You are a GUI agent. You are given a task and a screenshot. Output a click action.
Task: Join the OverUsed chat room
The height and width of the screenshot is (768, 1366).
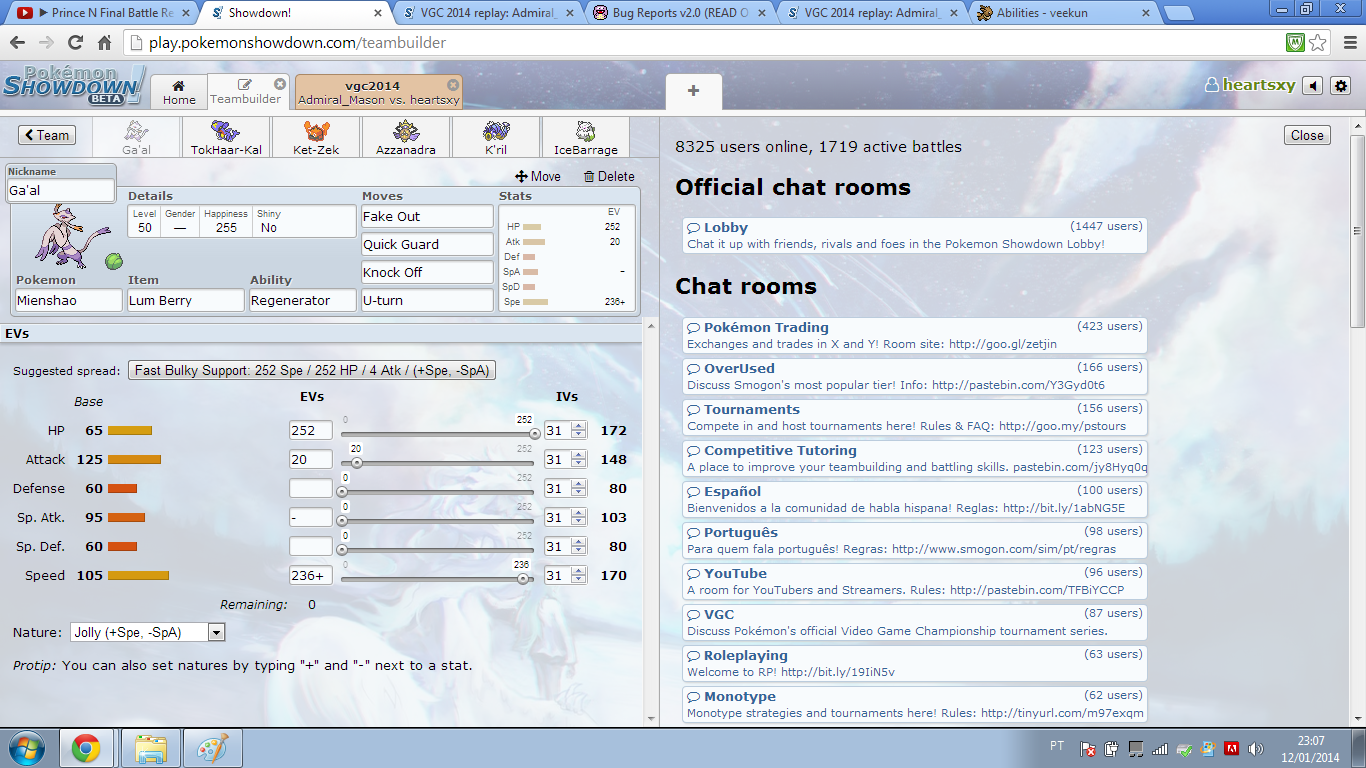[x=914, y=376]
